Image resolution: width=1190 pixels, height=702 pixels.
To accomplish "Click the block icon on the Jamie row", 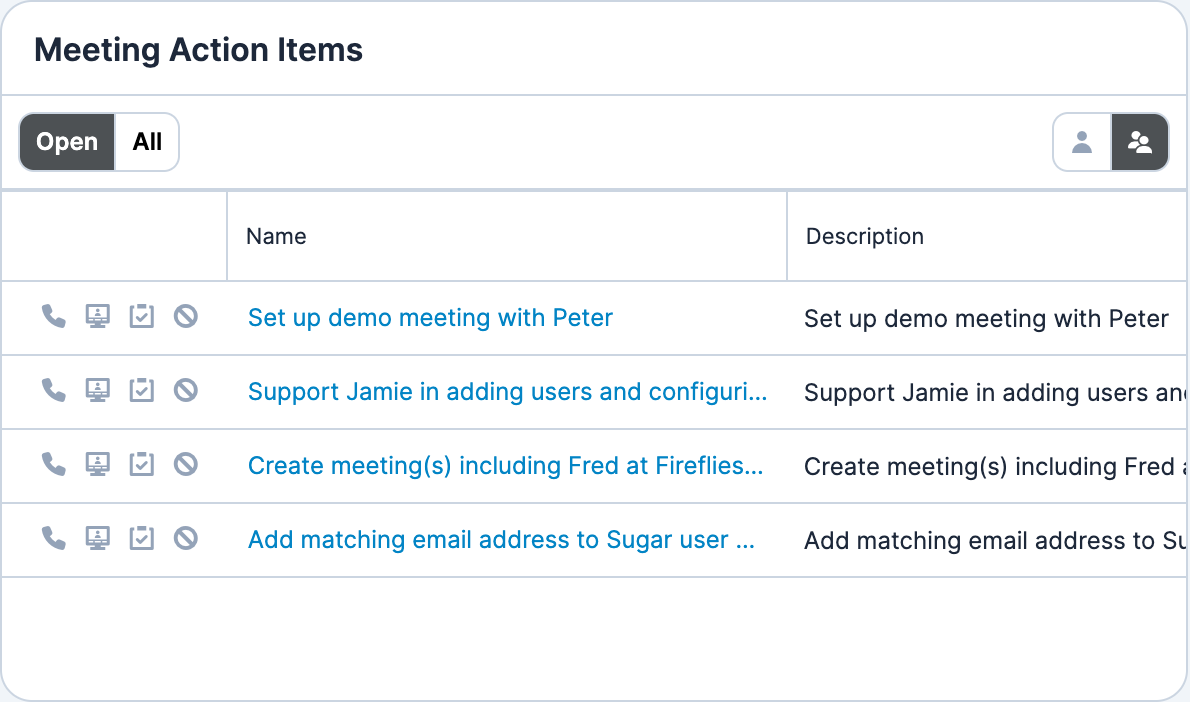I will coord(186,390).
